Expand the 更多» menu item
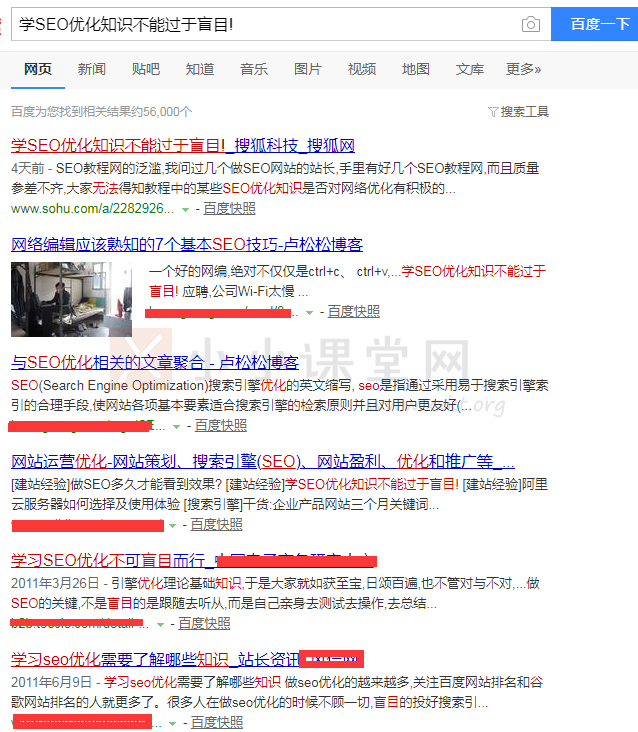This screenshot has height=732, width=638. 524,69
